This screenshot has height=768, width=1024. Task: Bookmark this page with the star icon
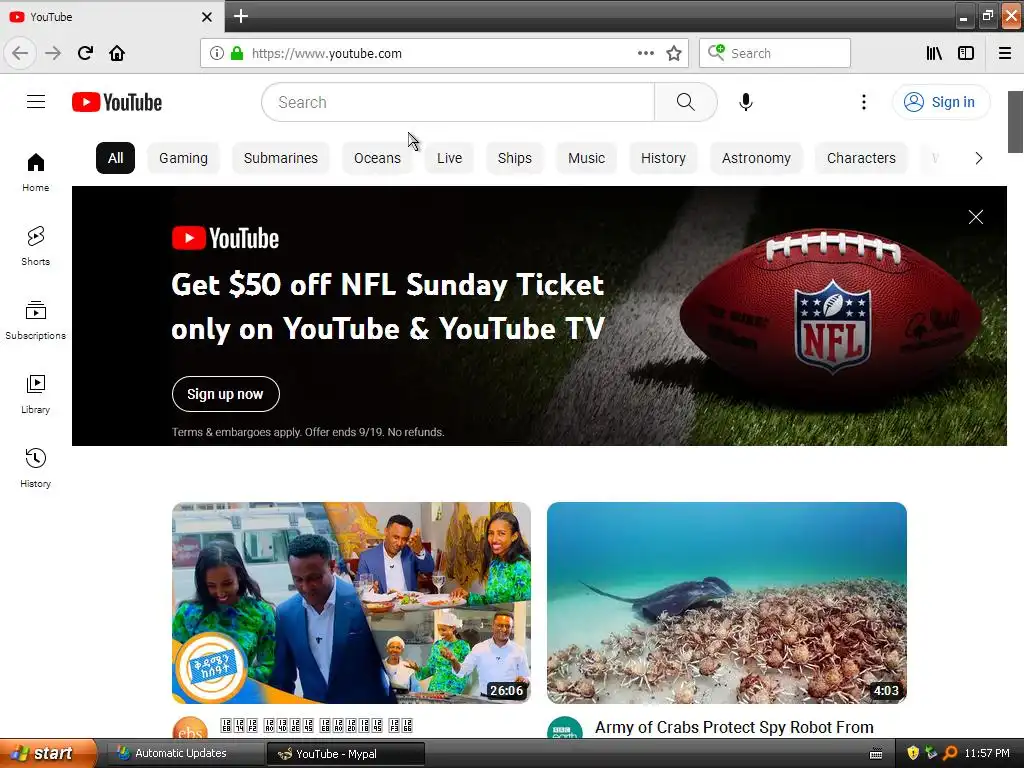674,53
